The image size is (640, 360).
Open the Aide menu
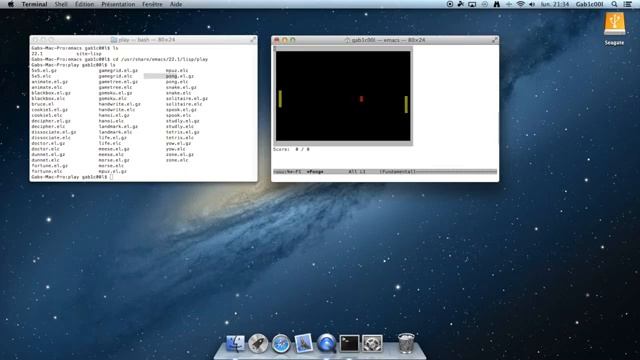point(176,4)
